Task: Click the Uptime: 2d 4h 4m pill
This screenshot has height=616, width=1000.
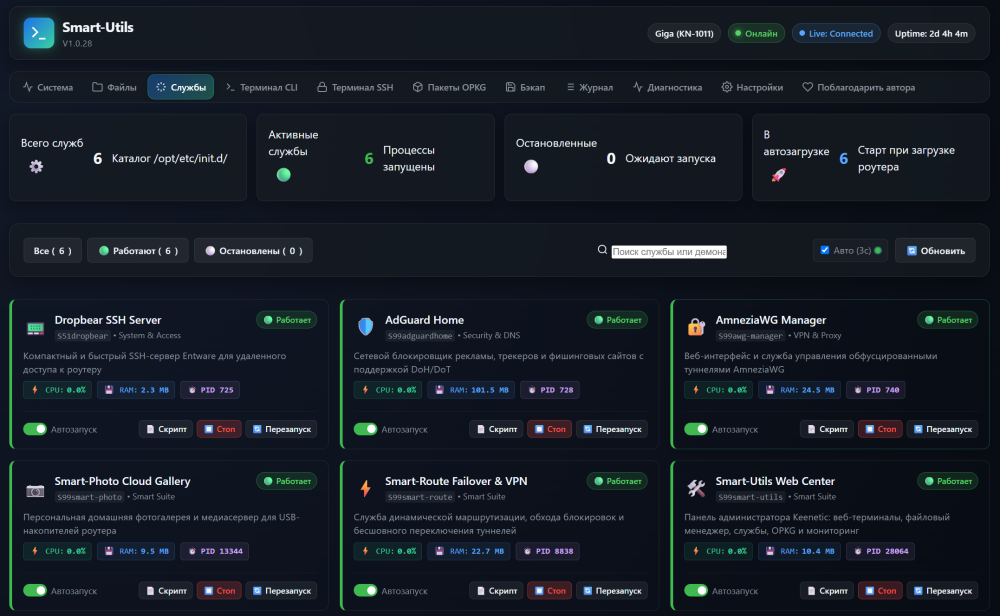Action: 931,33
